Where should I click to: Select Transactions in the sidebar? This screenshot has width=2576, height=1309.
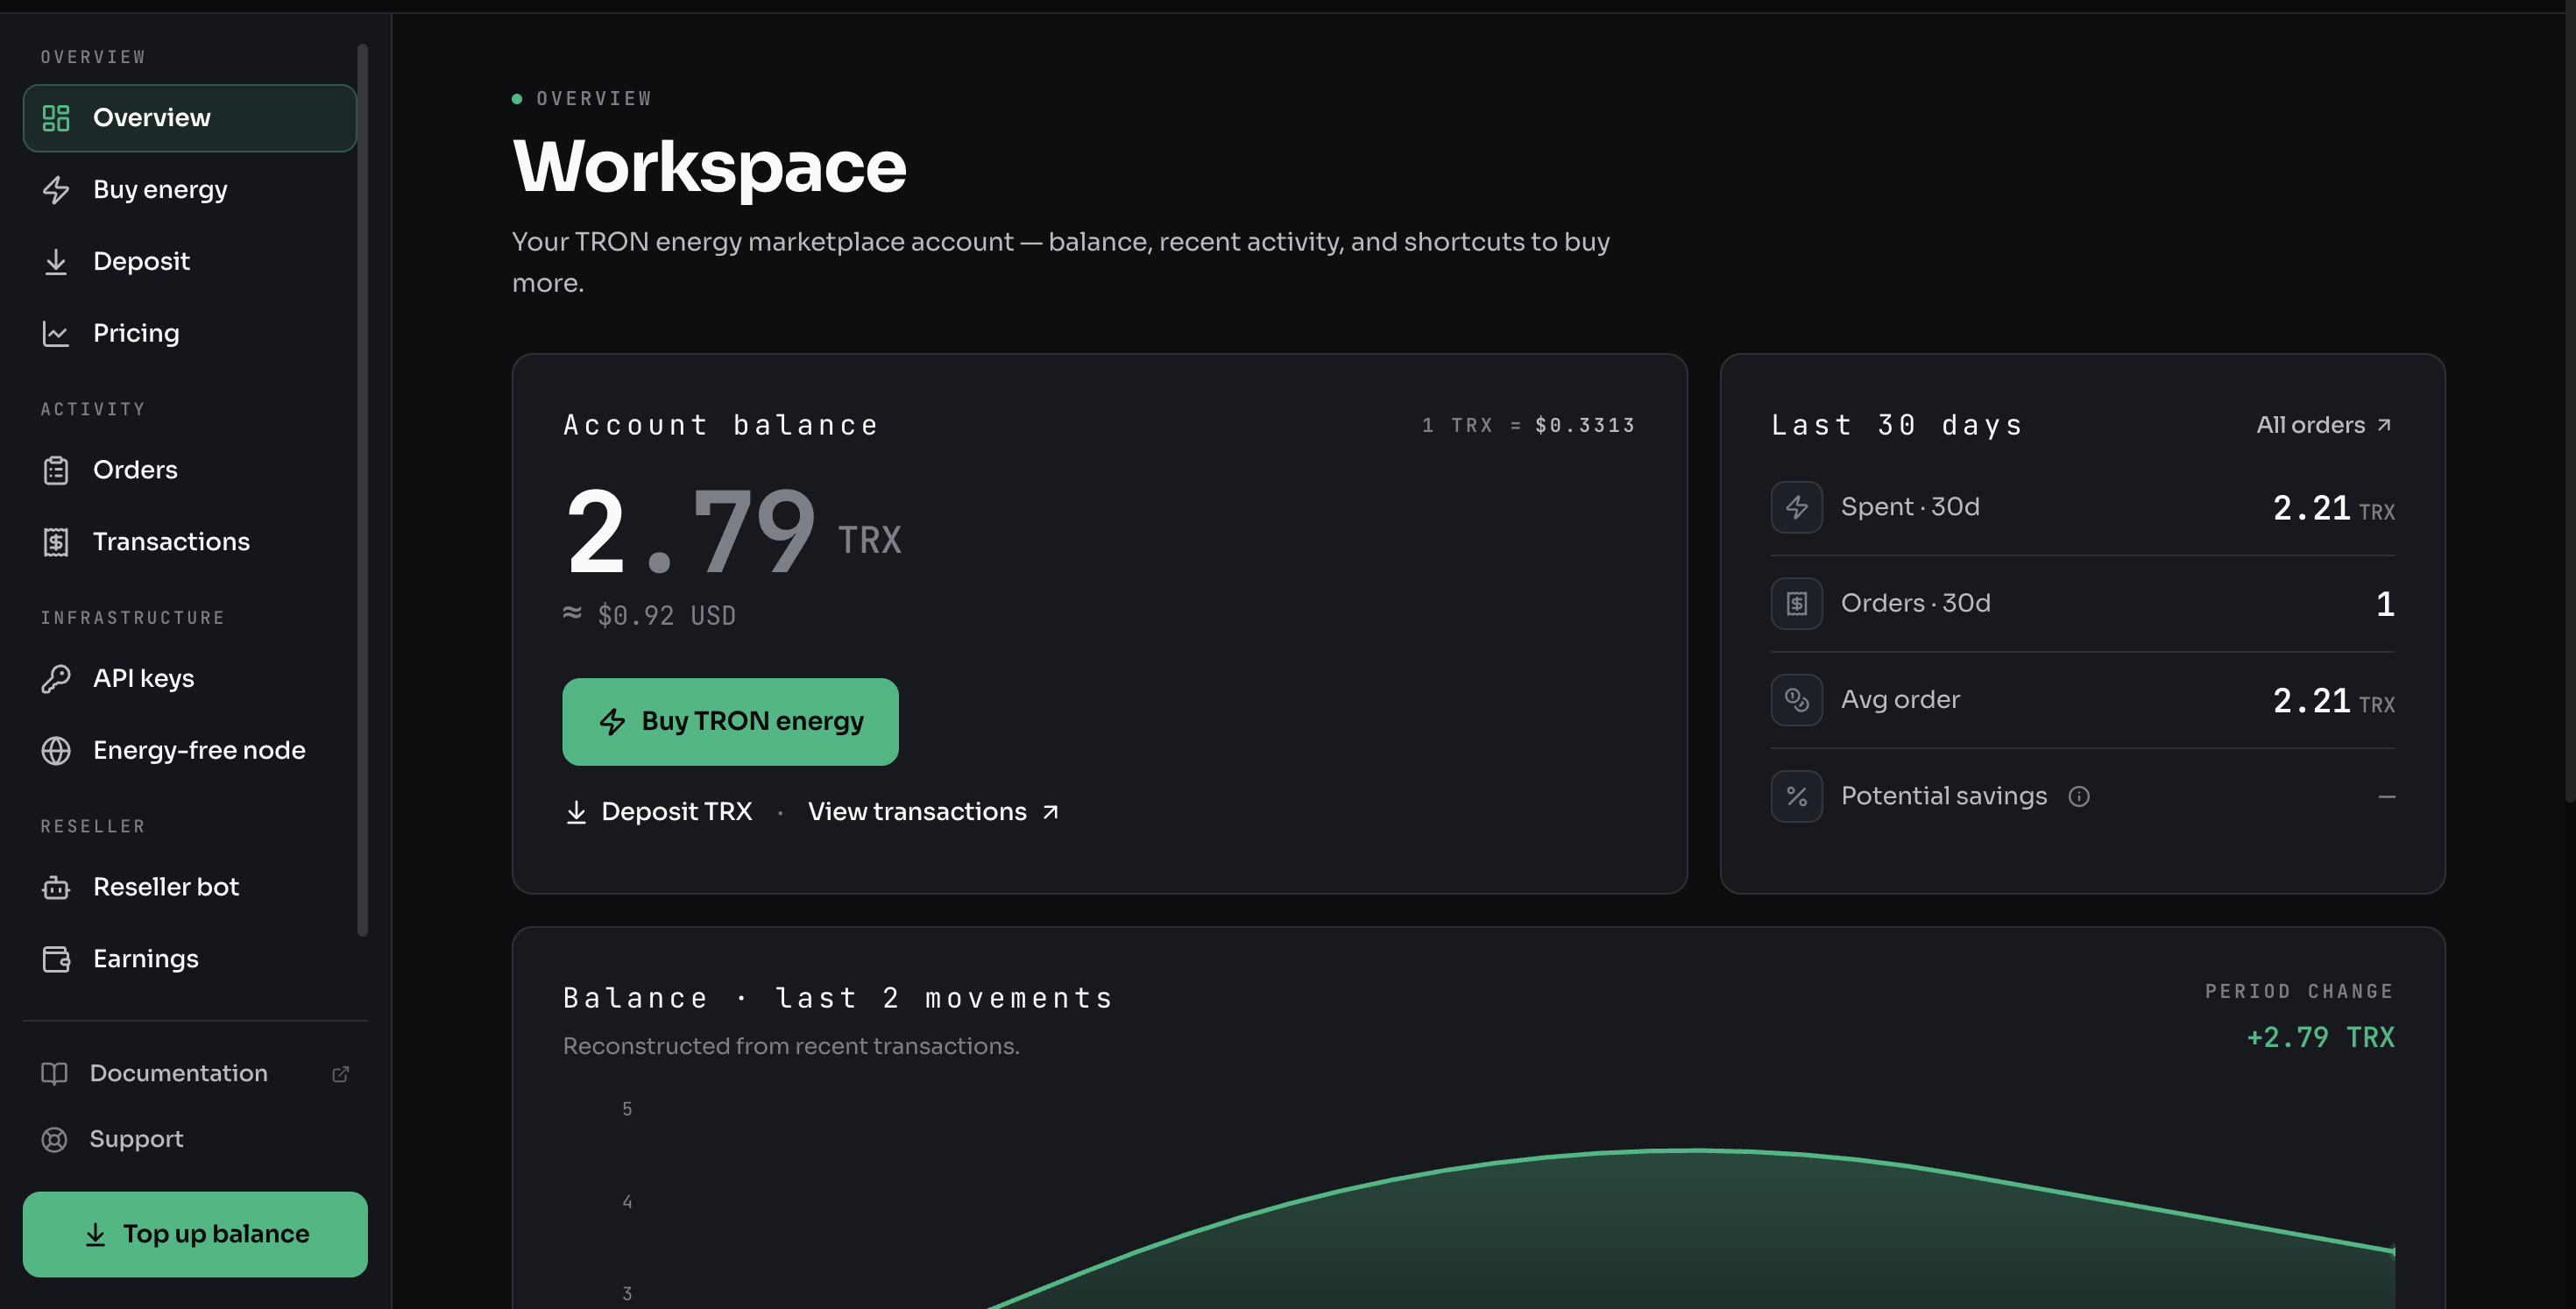coord(190,542)
